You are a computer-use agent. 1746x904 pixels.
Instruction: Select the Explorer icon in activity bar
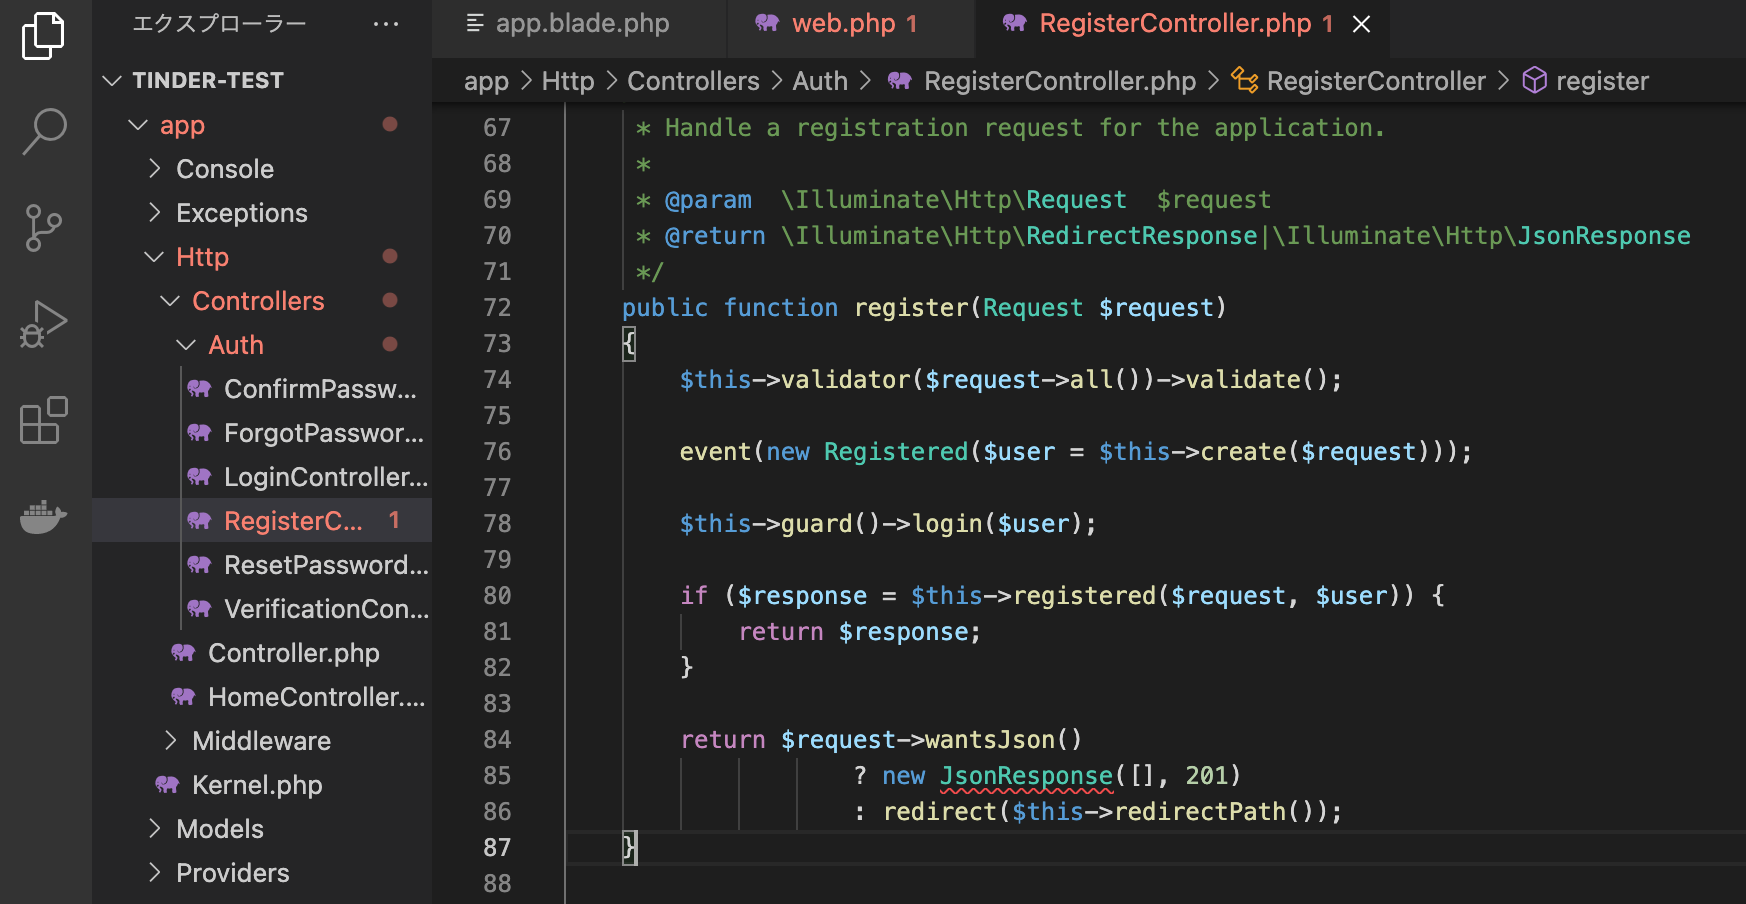pyautogui.click(x=41, y=34)
